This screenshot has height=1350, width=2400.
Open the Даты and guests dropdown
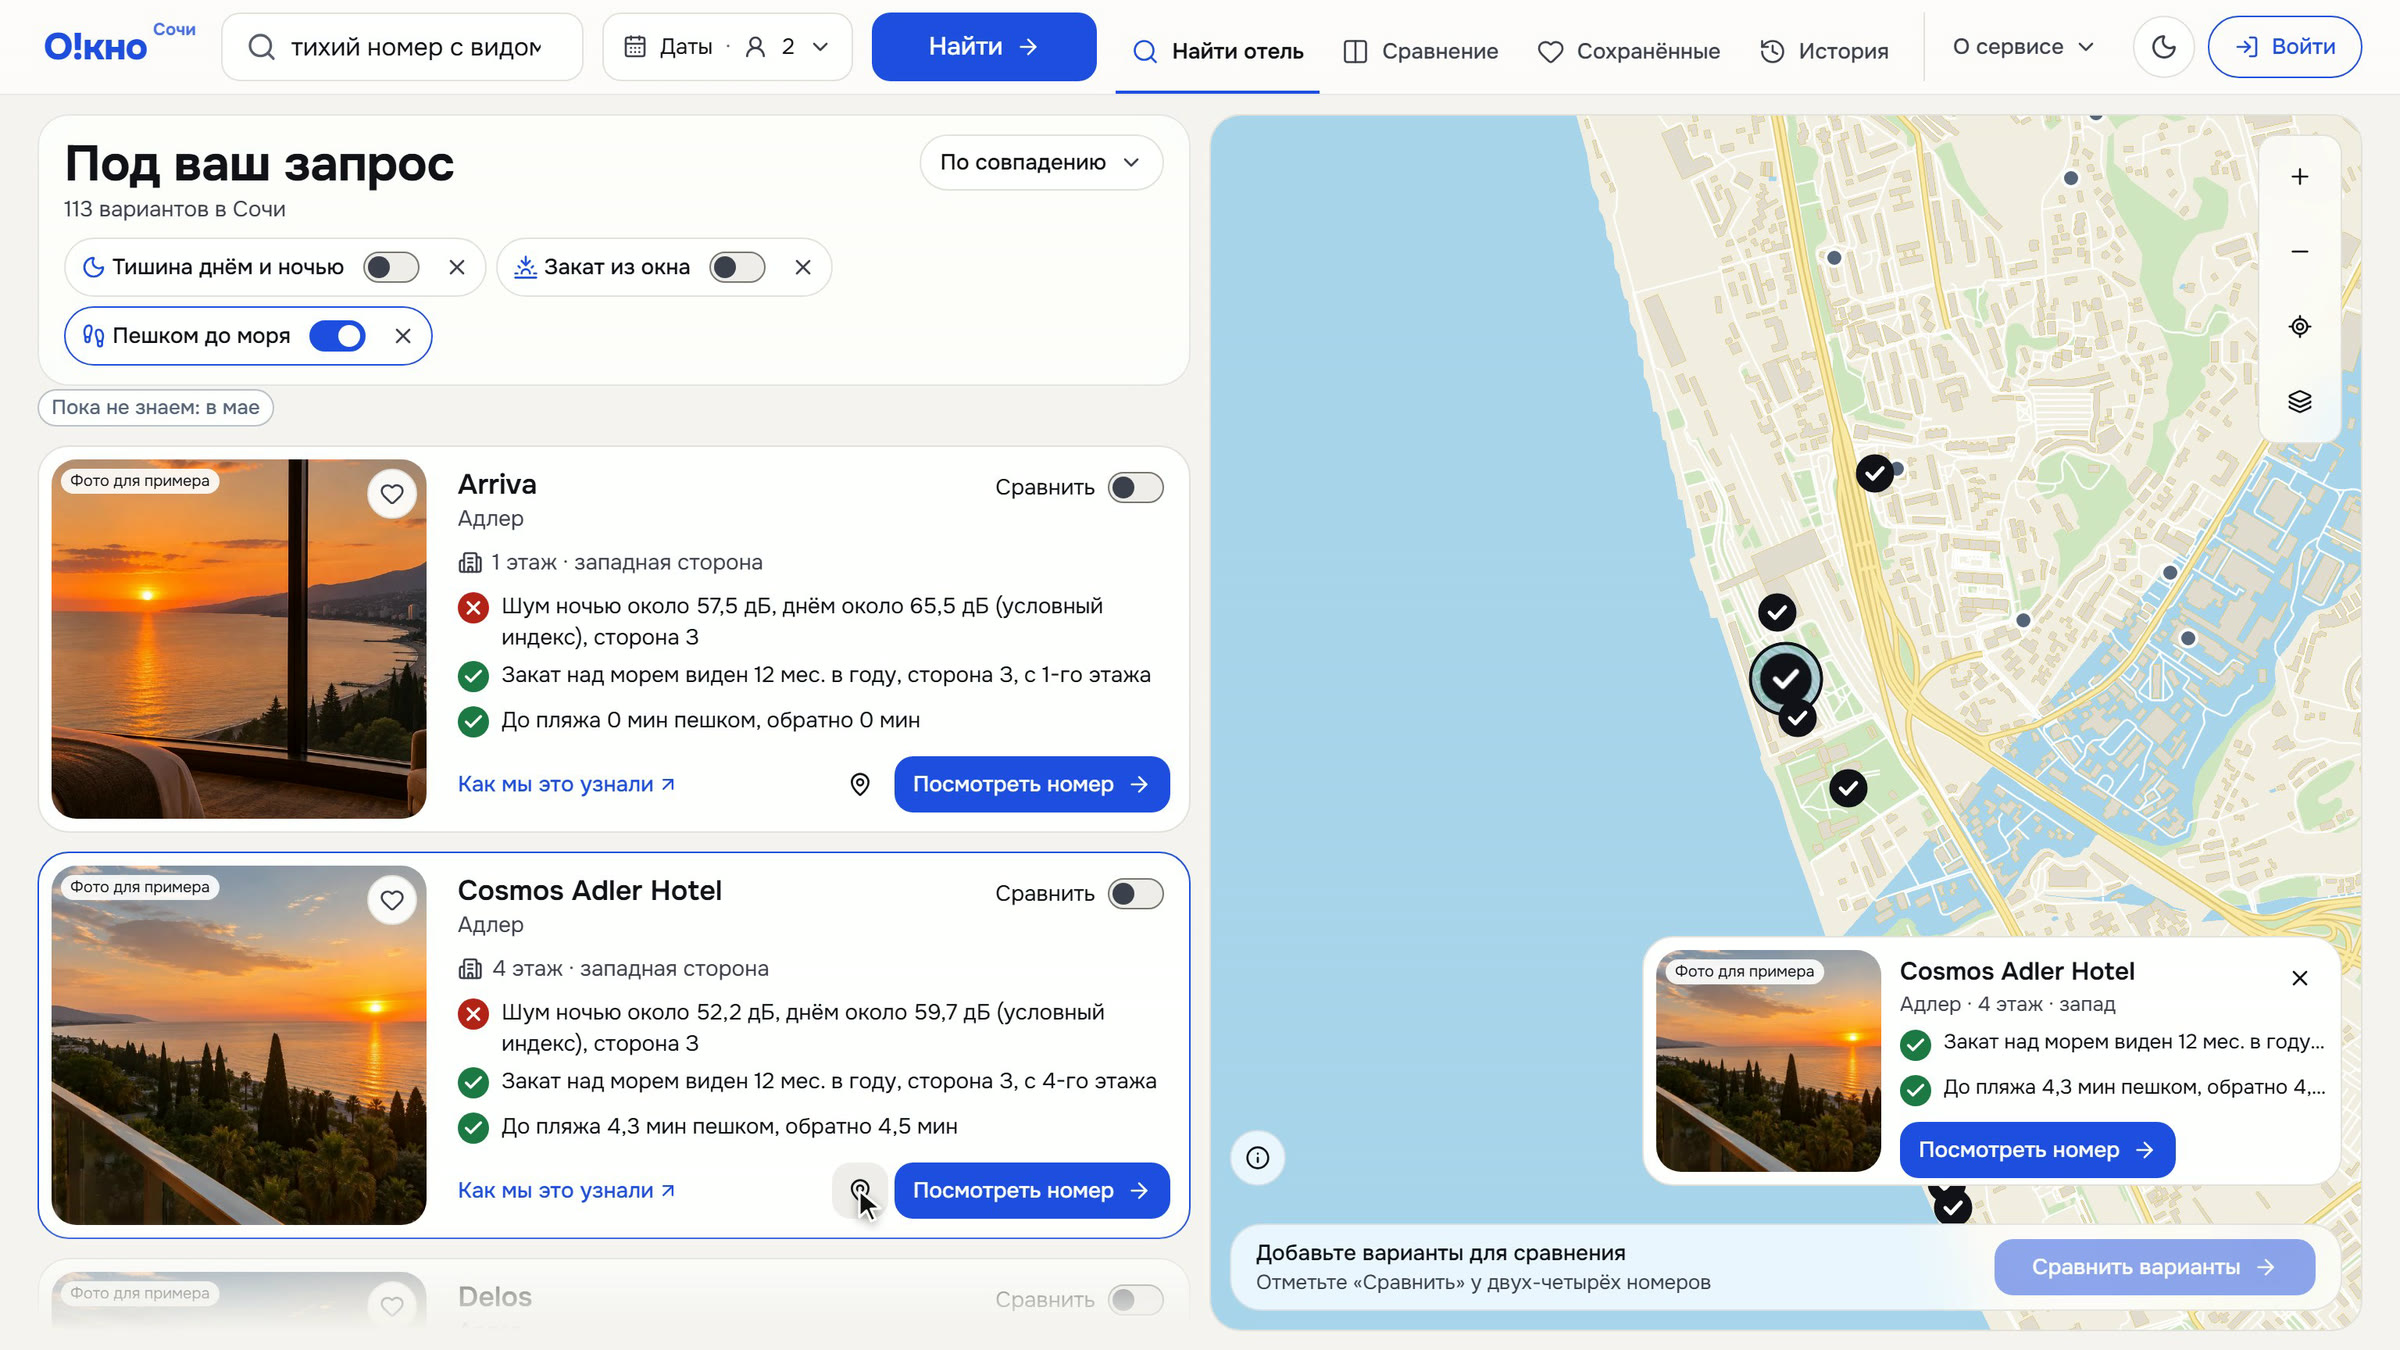[727, 47]
